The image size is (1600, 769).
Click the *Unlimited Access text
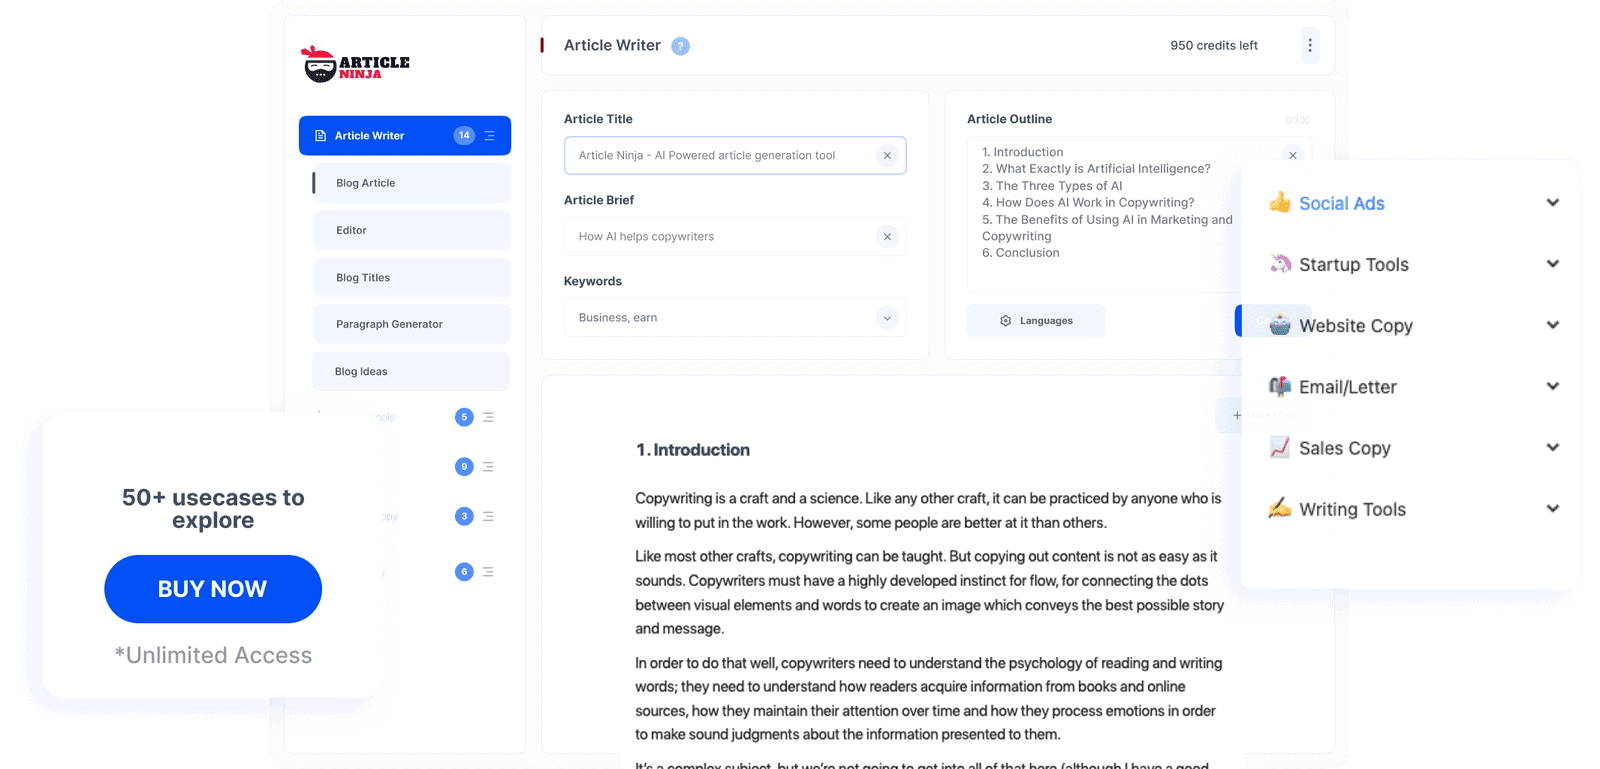point(213,655)
